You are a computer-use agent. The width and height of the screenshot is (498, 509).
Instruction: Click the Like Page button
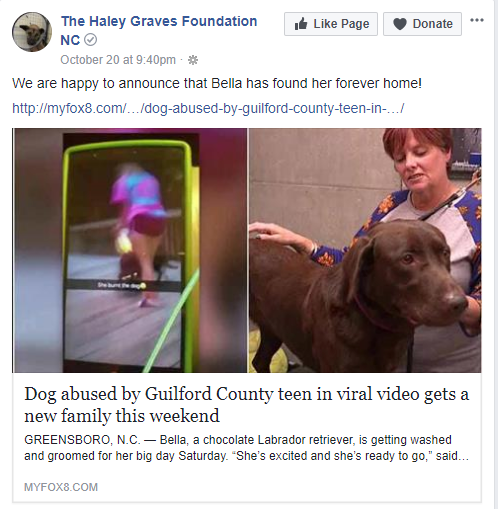point(331,24)
